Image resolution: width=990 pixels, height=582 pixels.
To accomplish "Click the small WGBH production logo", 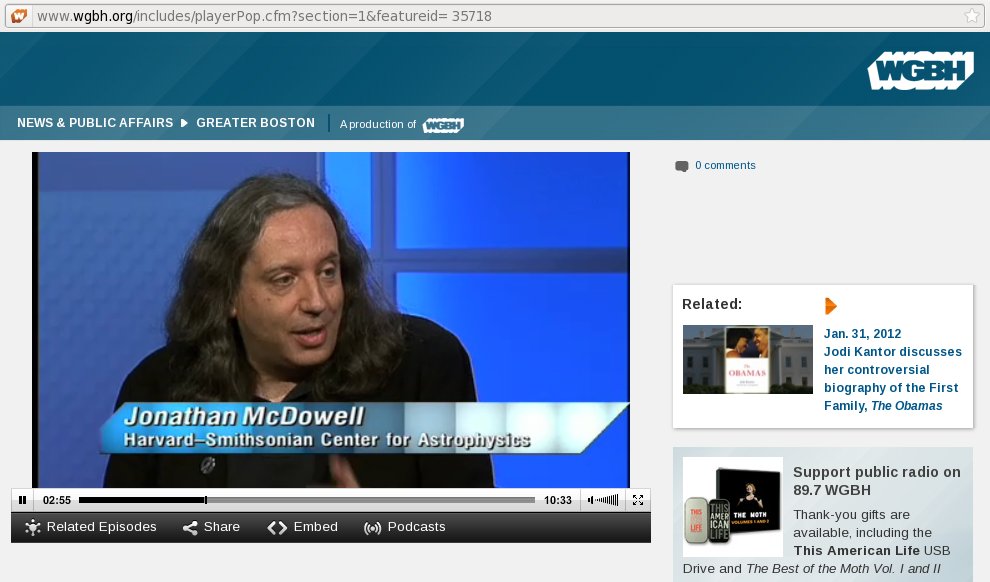I will click(443, 125).
